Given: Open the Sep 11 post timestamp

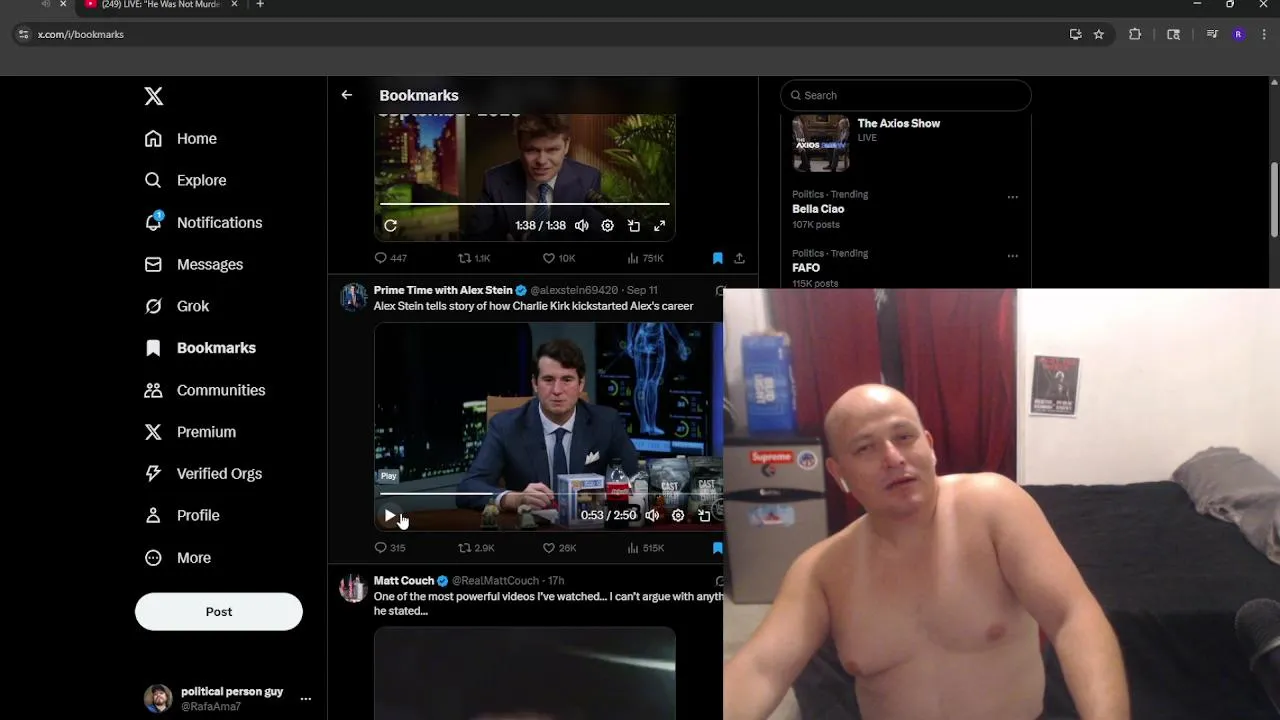Looking at the screenshot, I should click(642, 290).
